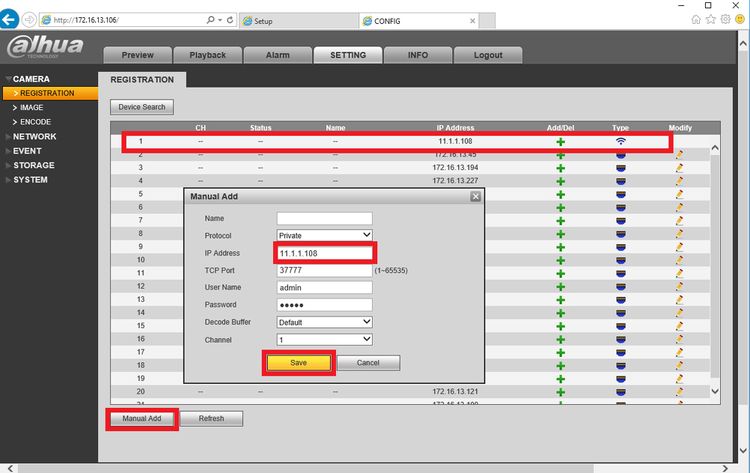Click the Save button

pyautogui.click(x=298, y=363)
